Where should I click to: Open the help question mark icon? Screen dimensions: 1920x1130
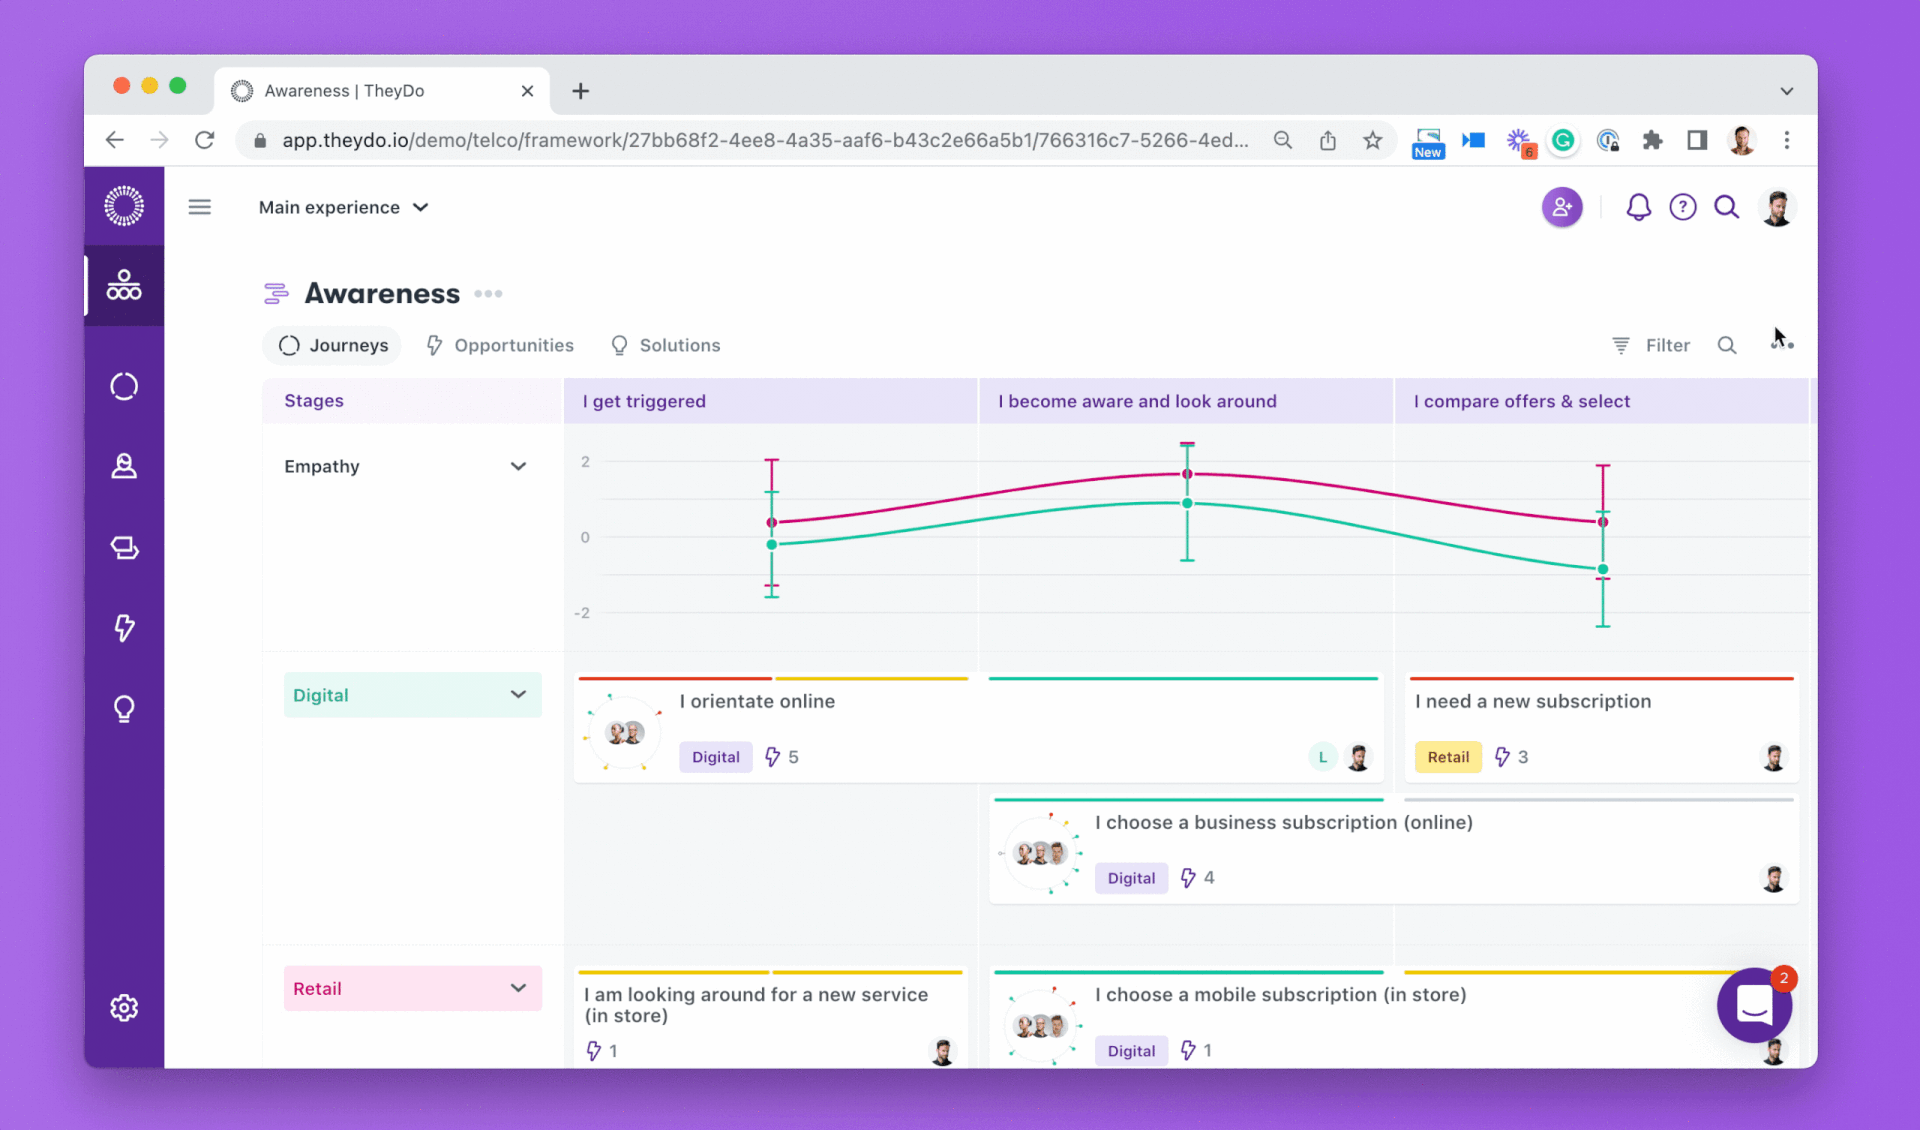point(1683,207)
